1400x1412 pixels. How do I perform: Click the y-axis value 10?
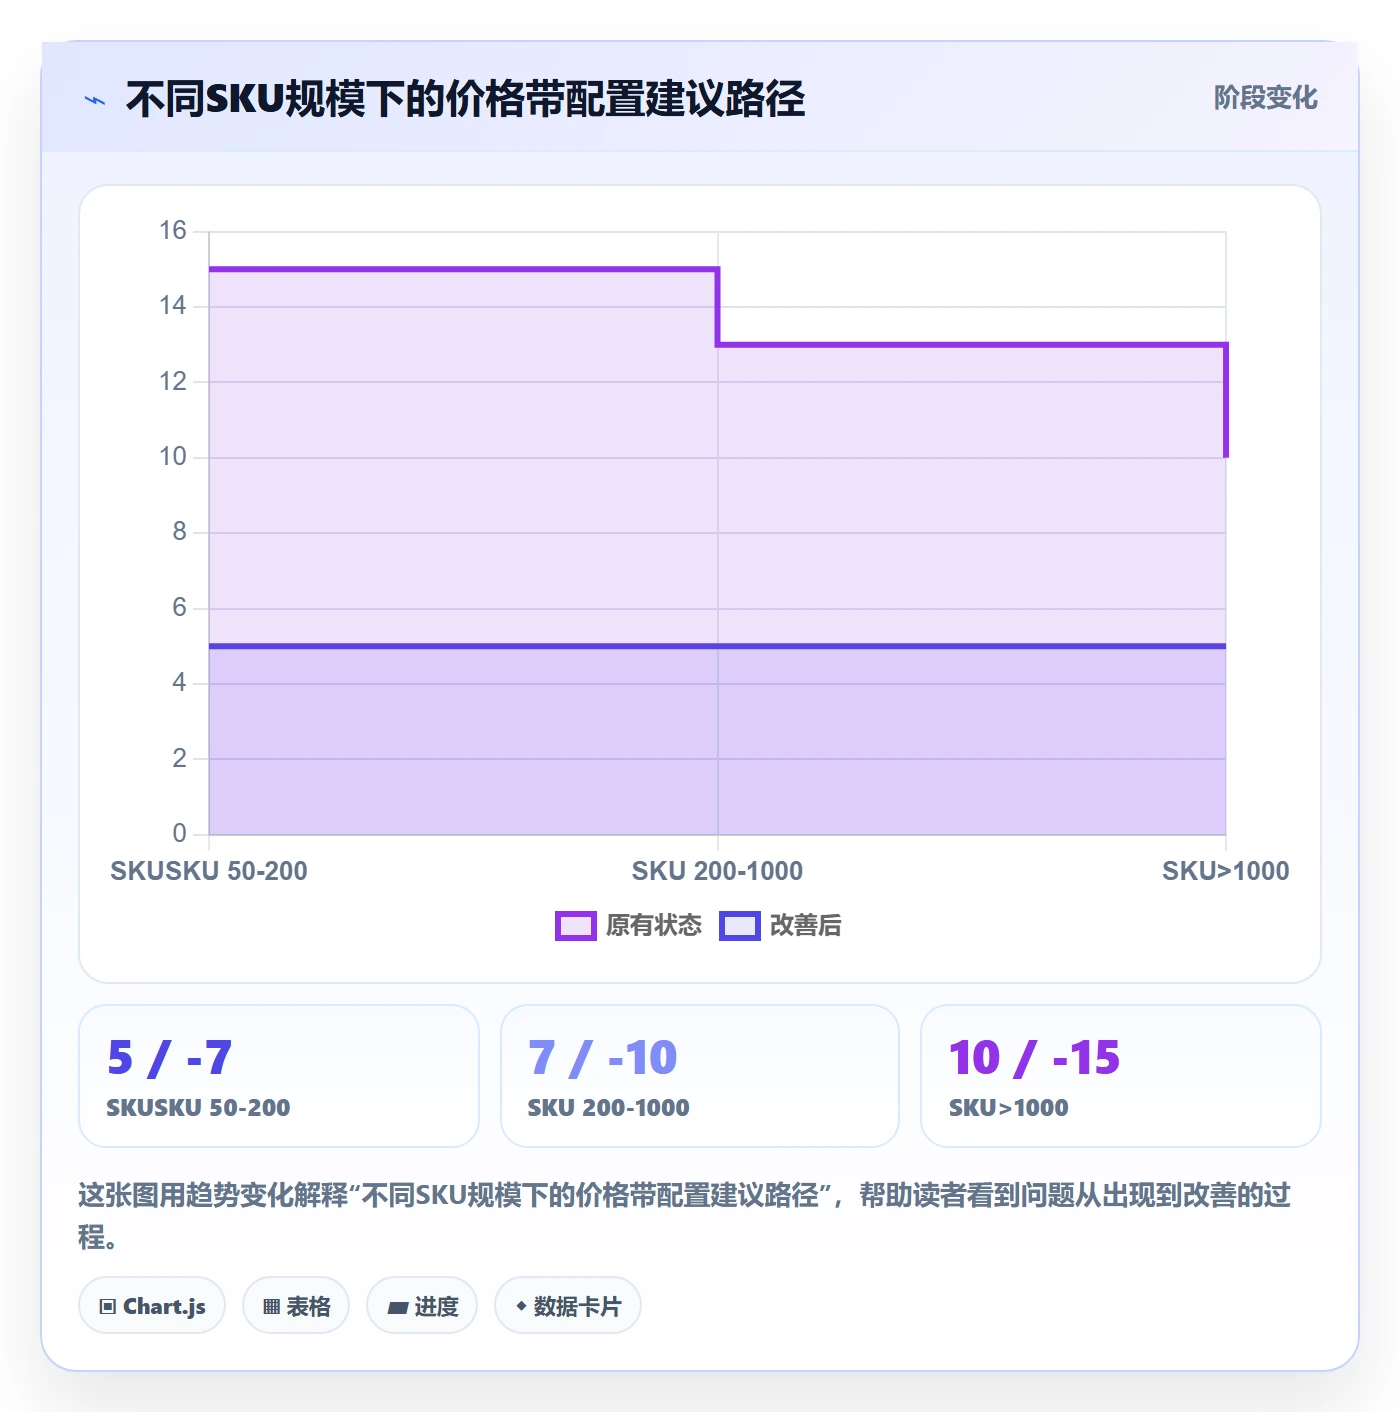coord(173,457)
